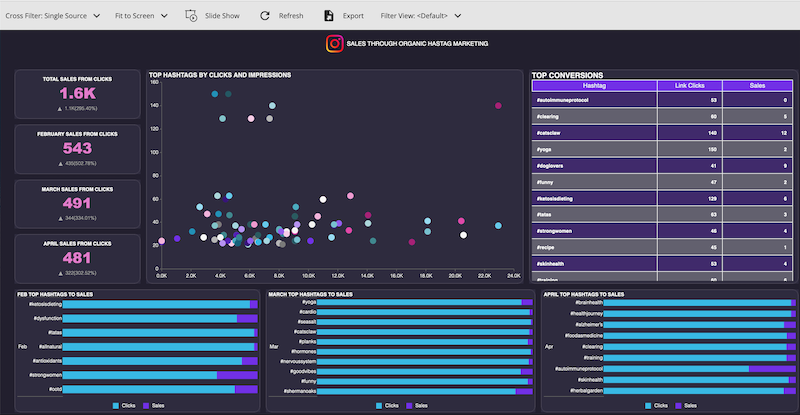
Task: Select the #doglovers row in Top Conversions
Action: pyautogui.click(x=660, y=165)
